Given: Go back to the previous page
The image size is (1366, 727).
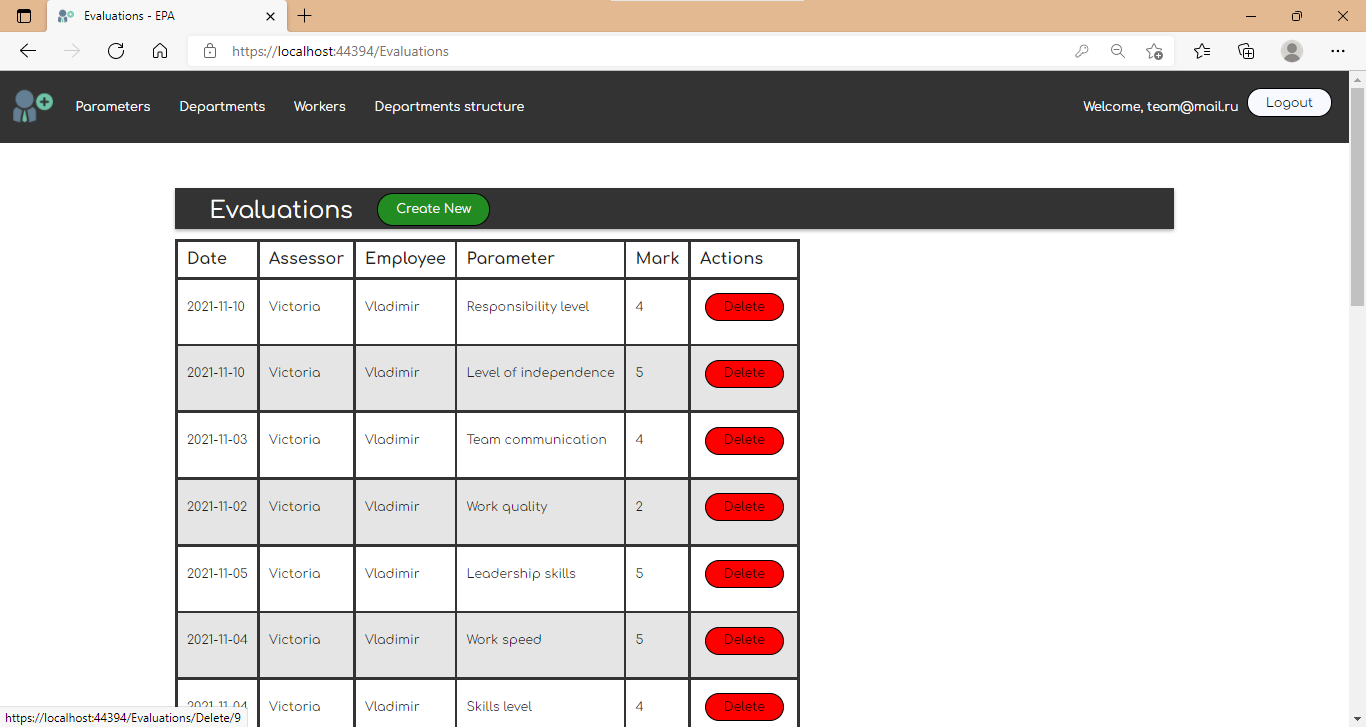Looking at the screenshot, I should click(x=28, y=51).
